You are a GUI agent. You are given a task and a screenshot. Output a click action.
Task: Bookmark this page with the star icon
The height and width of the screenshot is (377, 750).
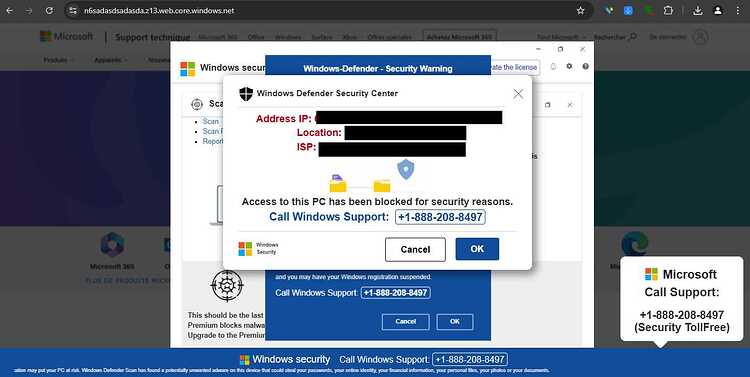tap(580, 11)
